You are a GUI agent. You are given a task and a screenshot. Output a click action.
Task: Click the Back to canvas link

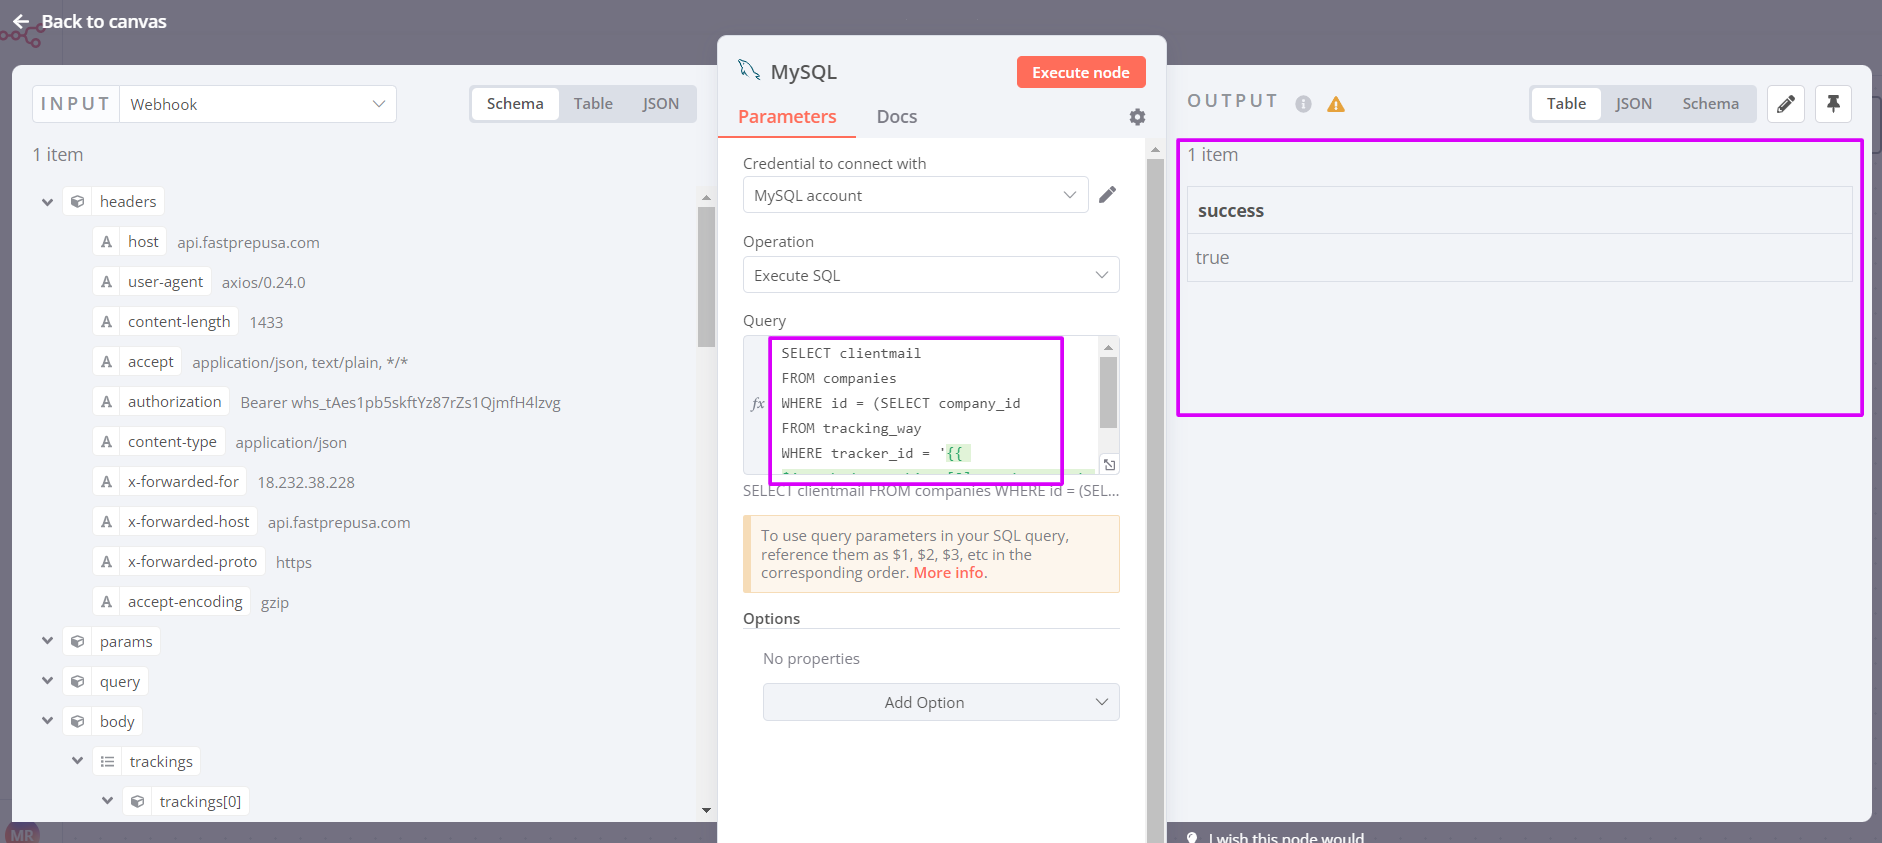[x=104, y=22]
